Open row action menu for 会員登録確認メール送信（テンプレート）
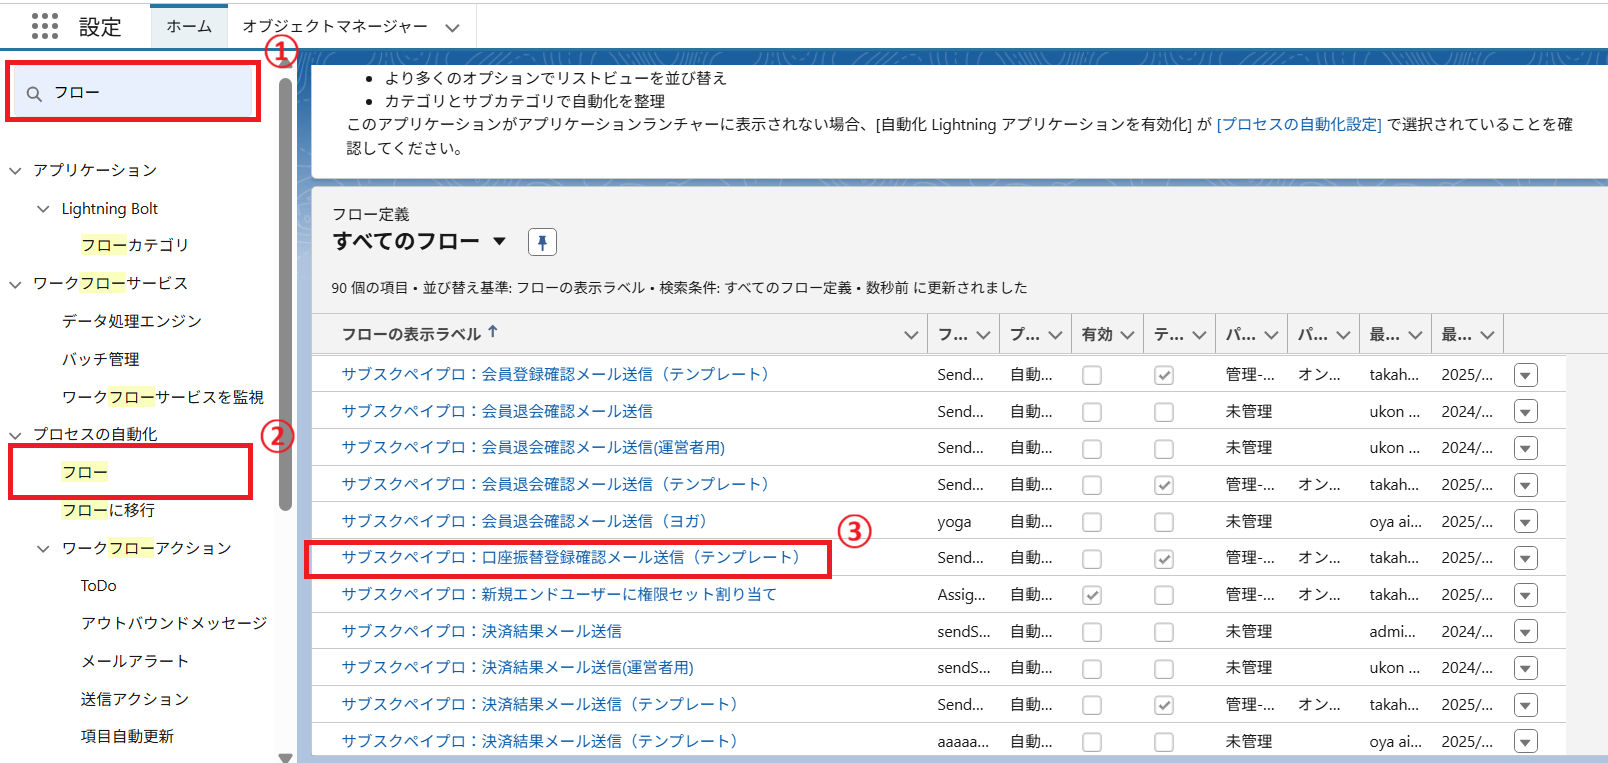The height and width of the screenshot is (763, 1608). [x=1525, y=375]
